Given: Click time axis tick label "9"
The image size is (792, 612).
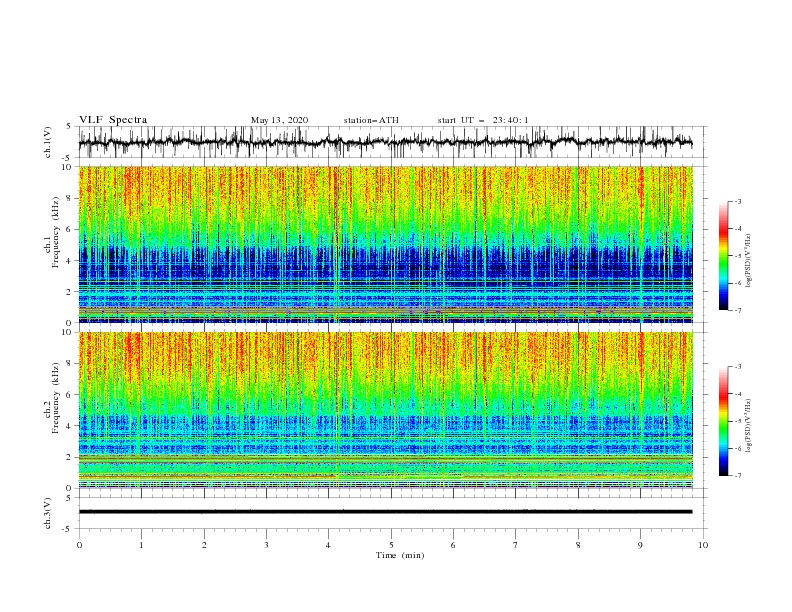Looking at the screenshot, I should pos(640,545).
